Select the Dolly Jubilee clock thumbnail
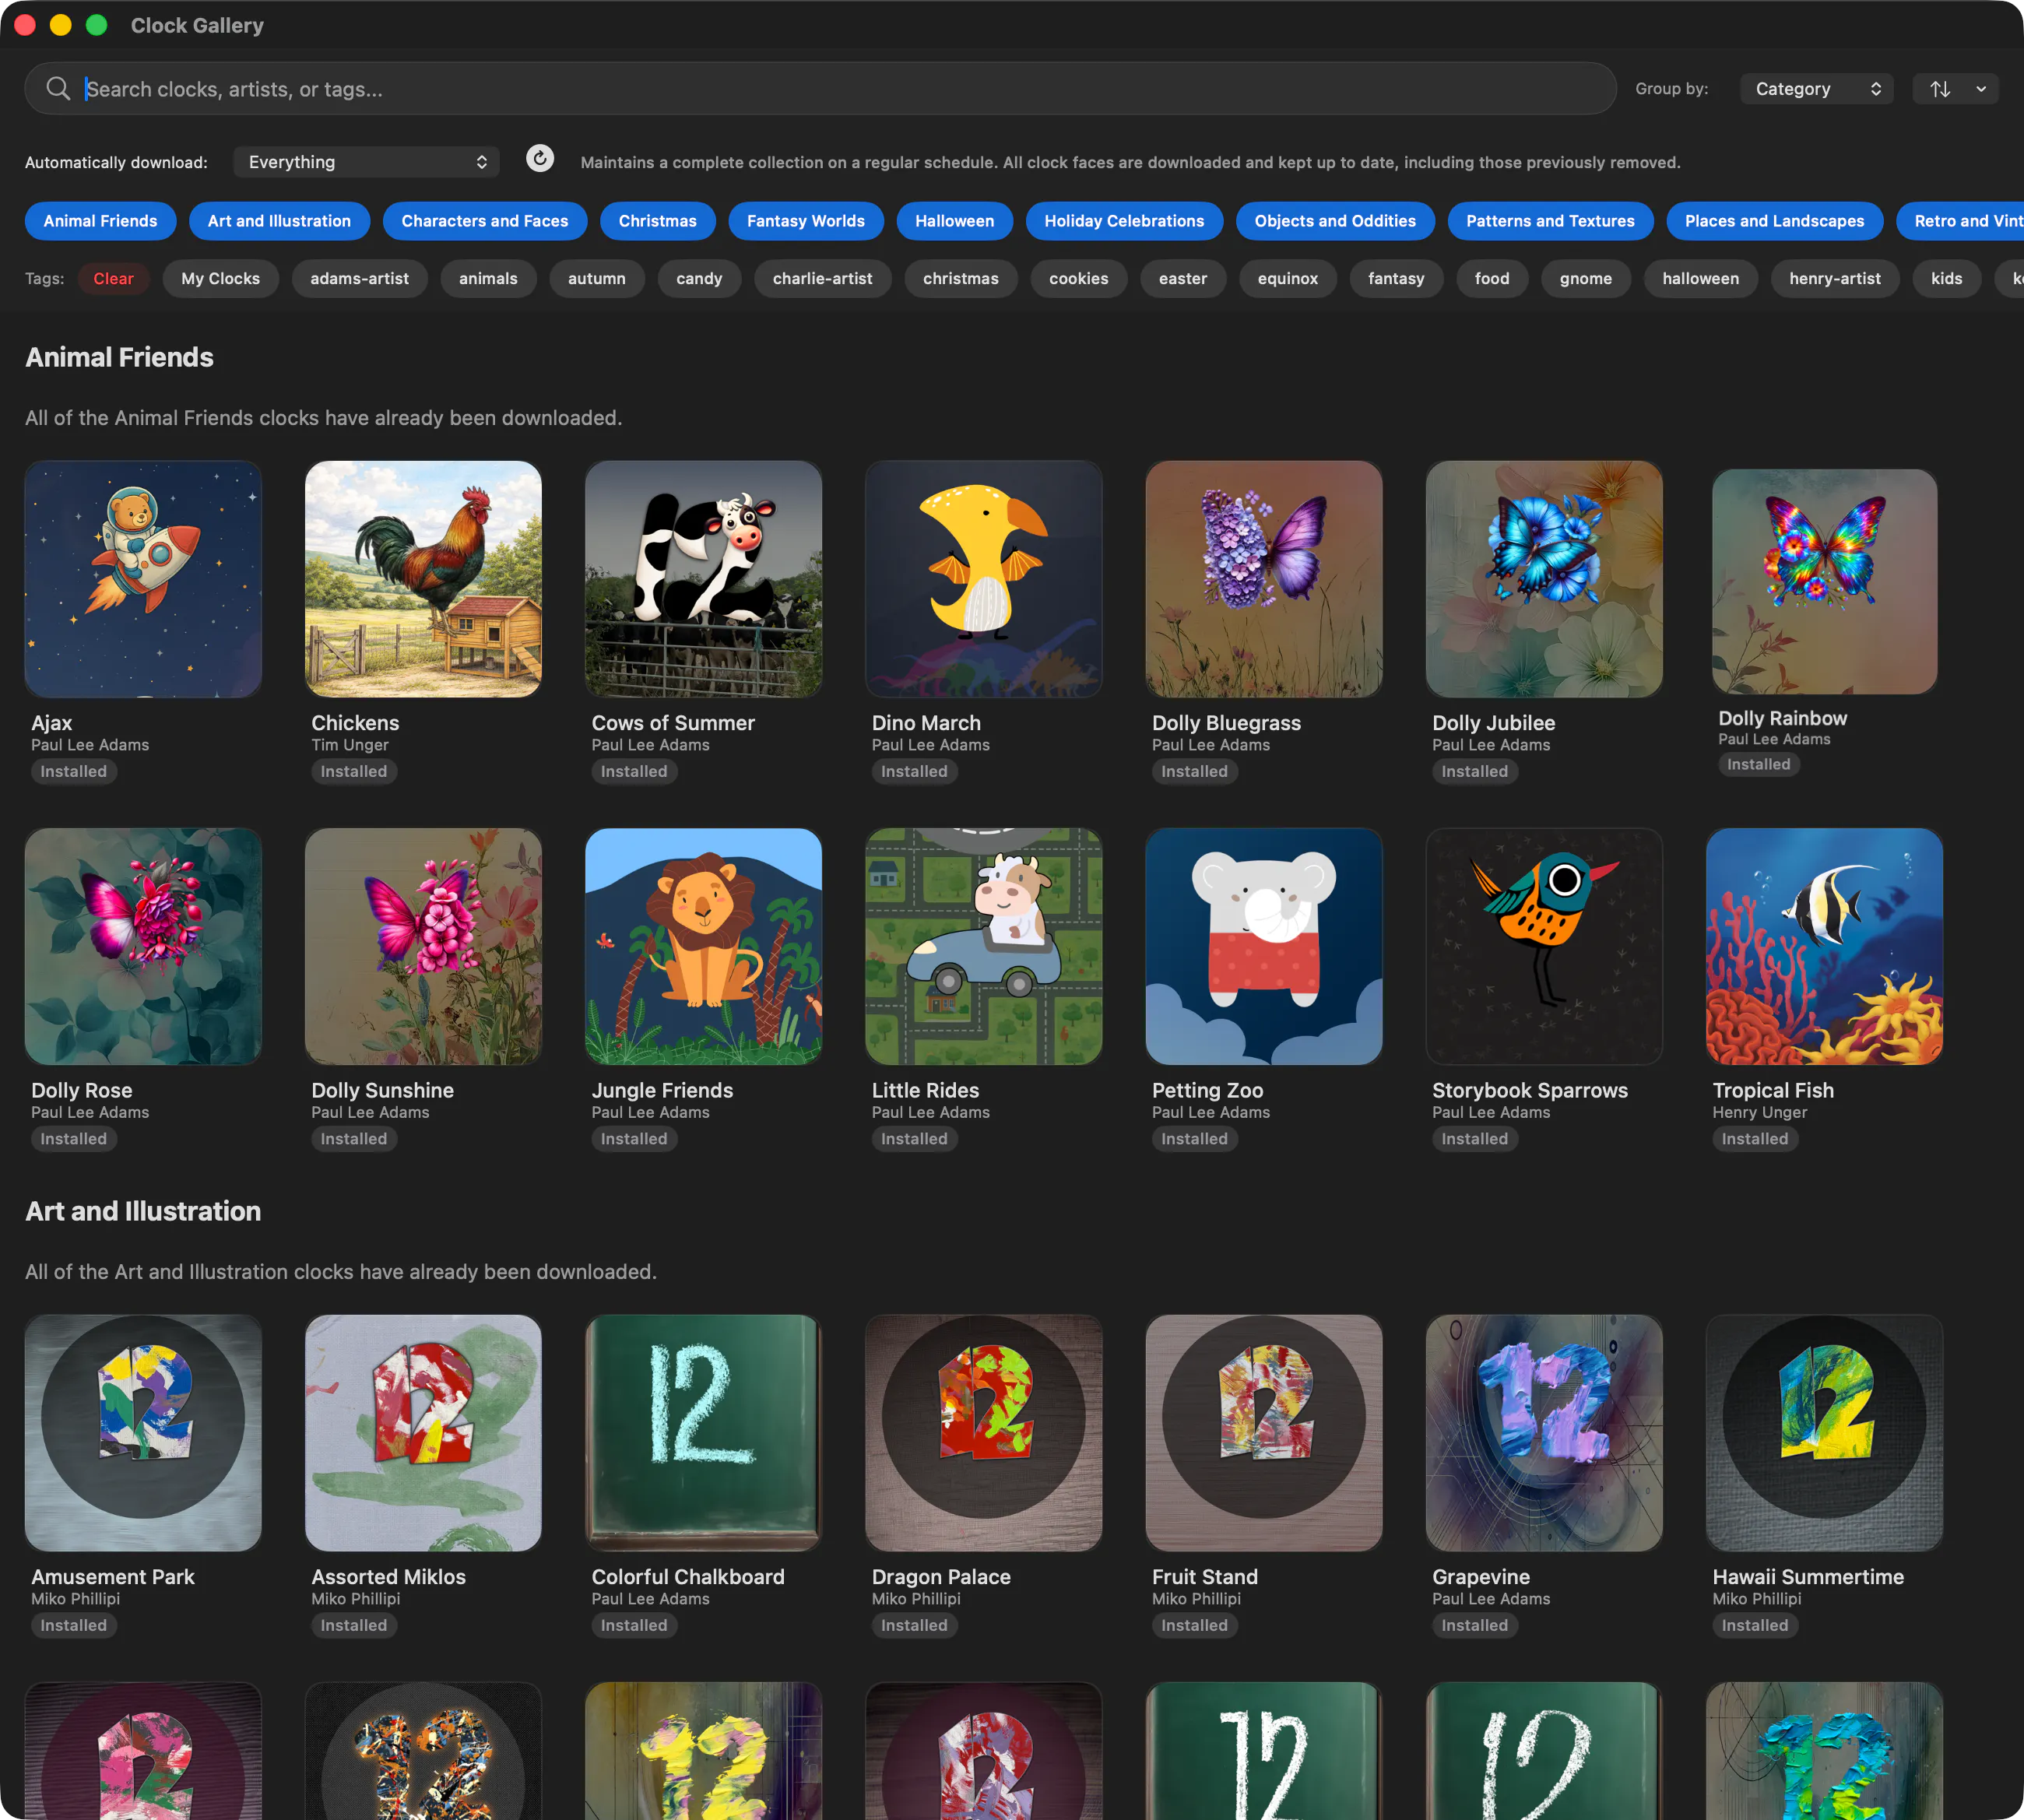The width and height of the screenshot is (2024, 1820). (1545, 579)
